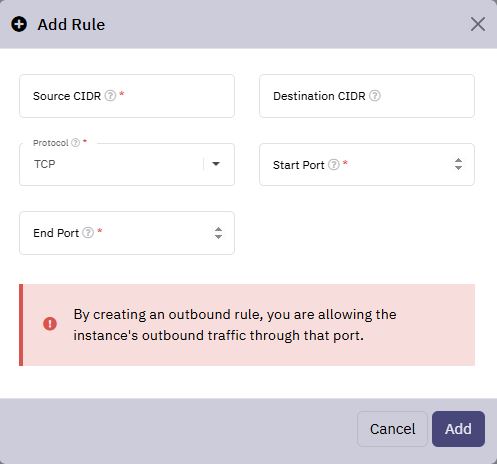Click the red warning exclamation icon

(50, 323)
